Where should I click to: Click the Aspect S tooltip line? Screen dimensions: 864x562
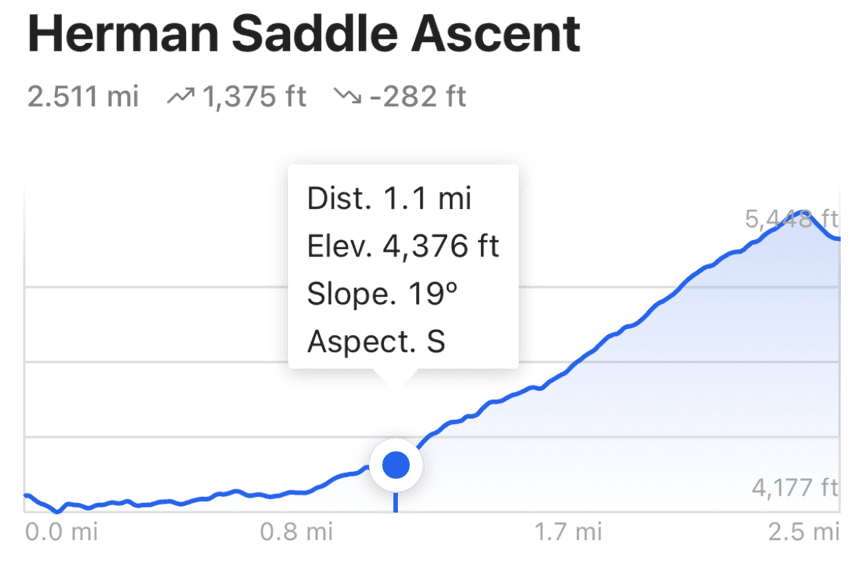[375, 341]
